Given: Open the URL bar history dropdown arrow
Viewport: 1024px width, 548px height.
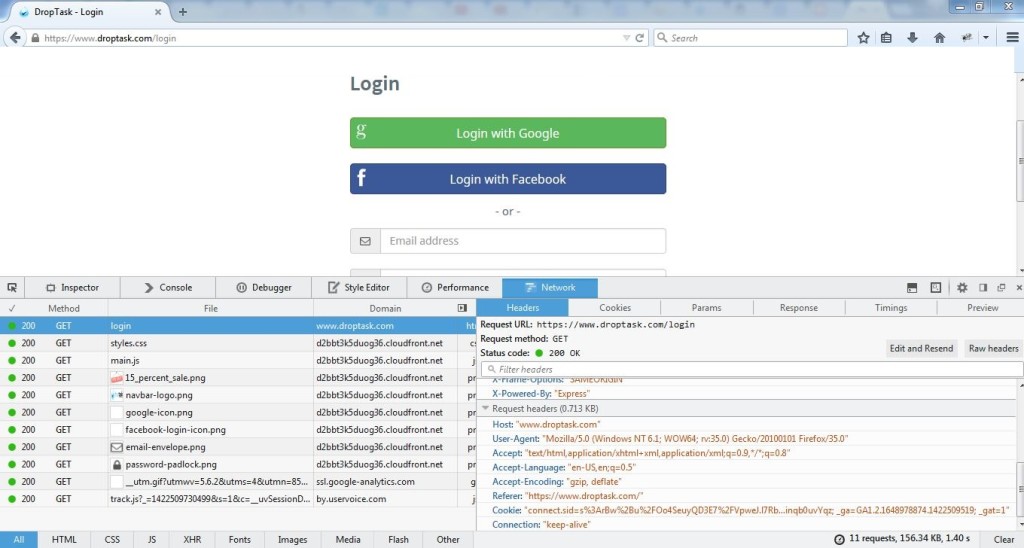Looking at the screenshot, I should pyautogui.click(x=626, y=38).
